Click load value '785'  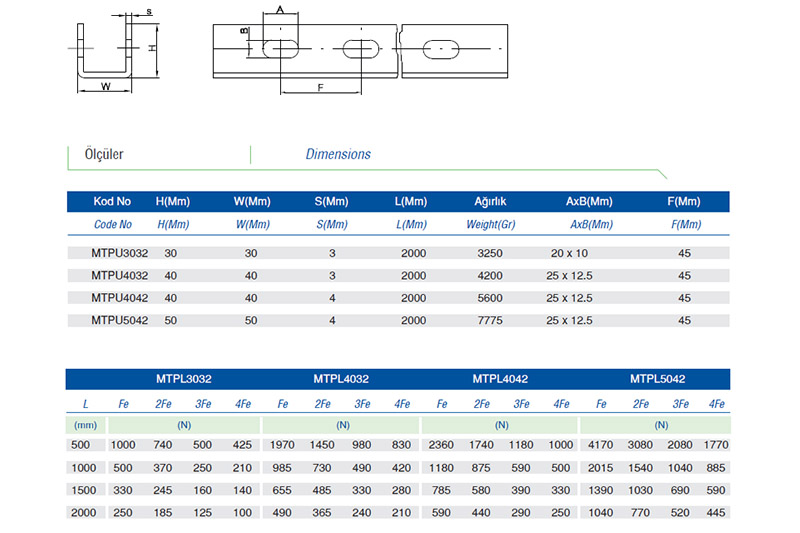(x=441, y=490)
